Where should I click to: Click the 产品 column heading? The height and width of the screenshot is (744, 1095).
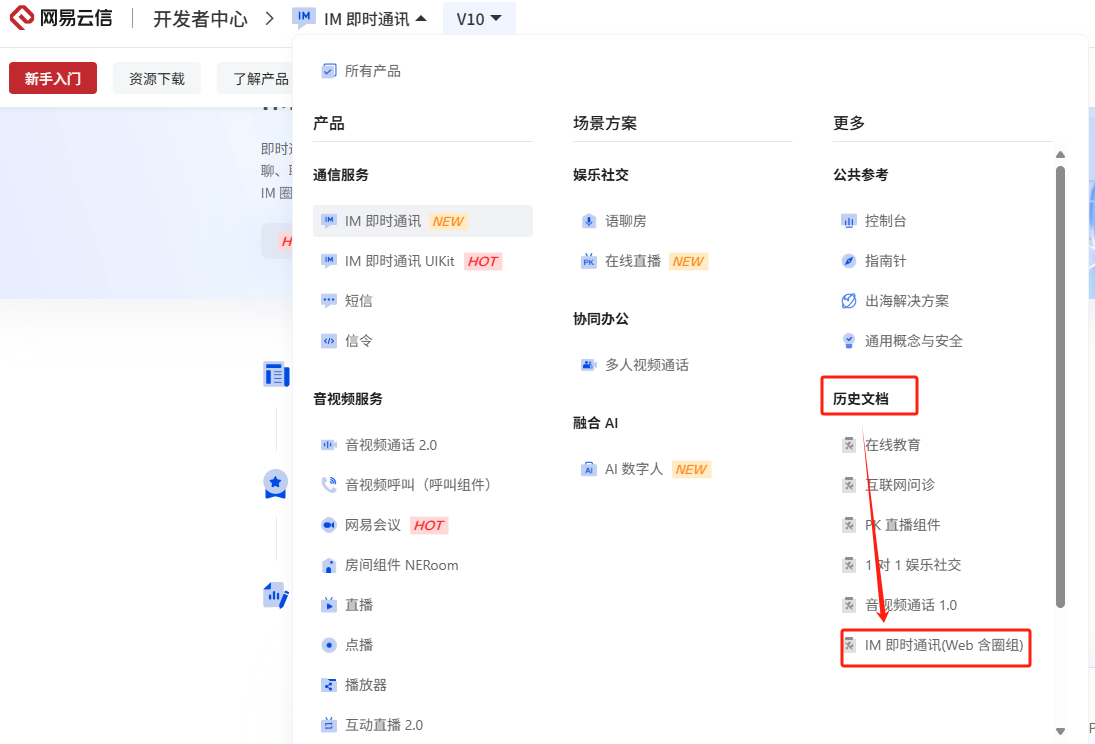328,123
